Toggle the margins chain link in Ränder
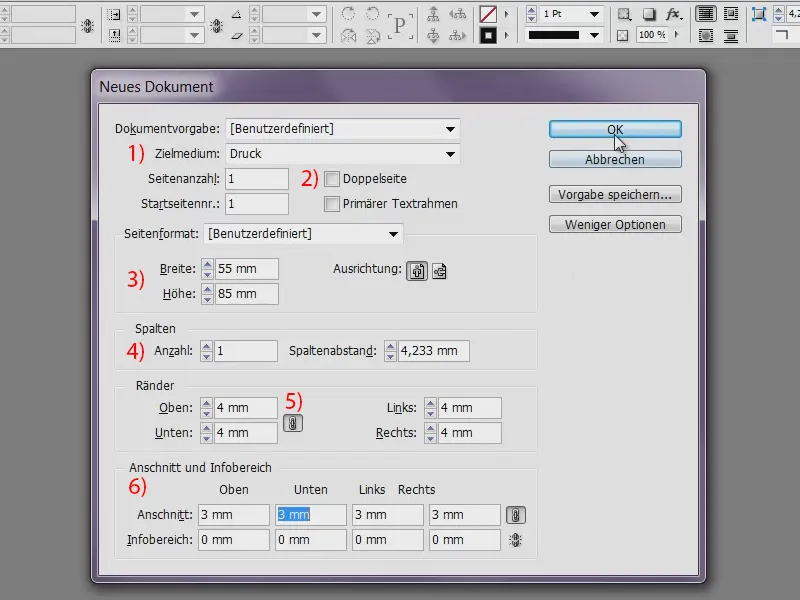 (293, 423)
